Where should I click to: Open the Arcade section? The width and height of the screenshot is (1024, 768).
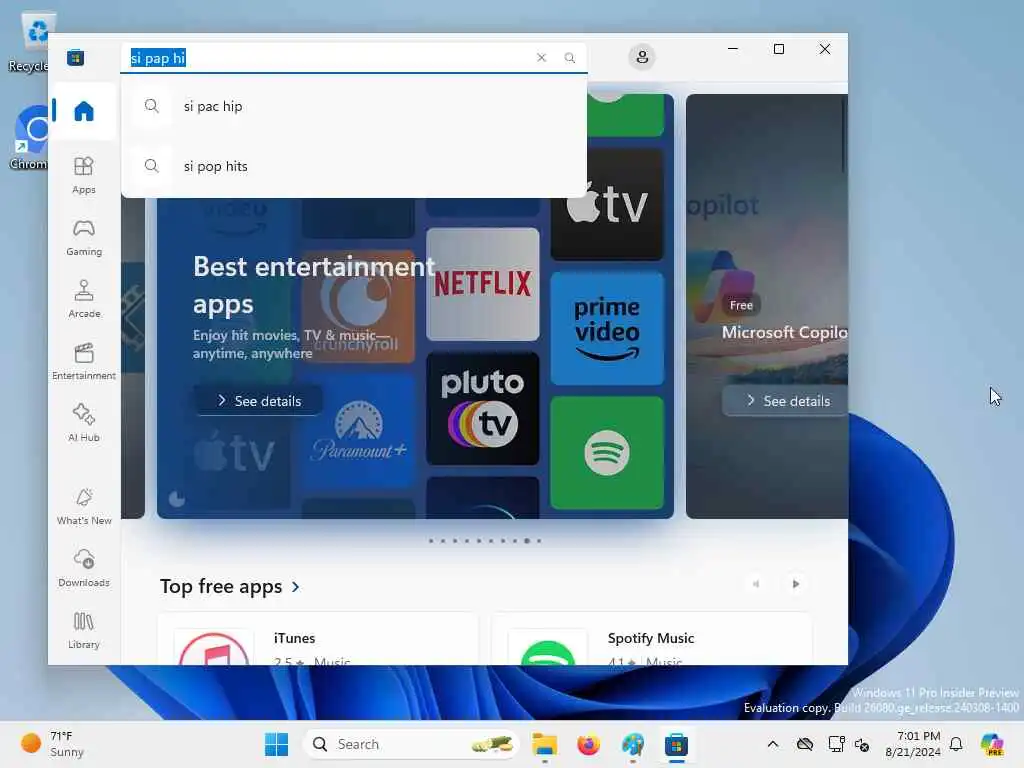coord(84,299)
